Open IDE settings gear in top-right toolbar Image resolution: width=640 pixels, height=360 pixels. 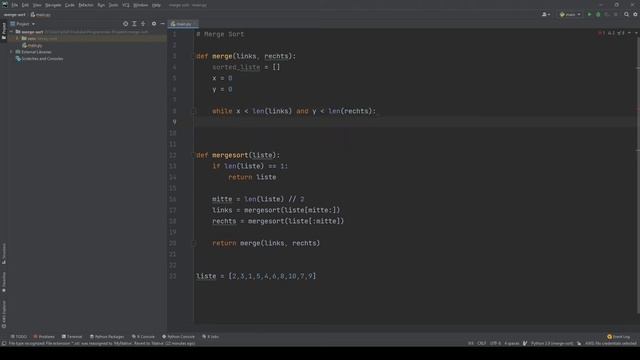coord(635,14)
